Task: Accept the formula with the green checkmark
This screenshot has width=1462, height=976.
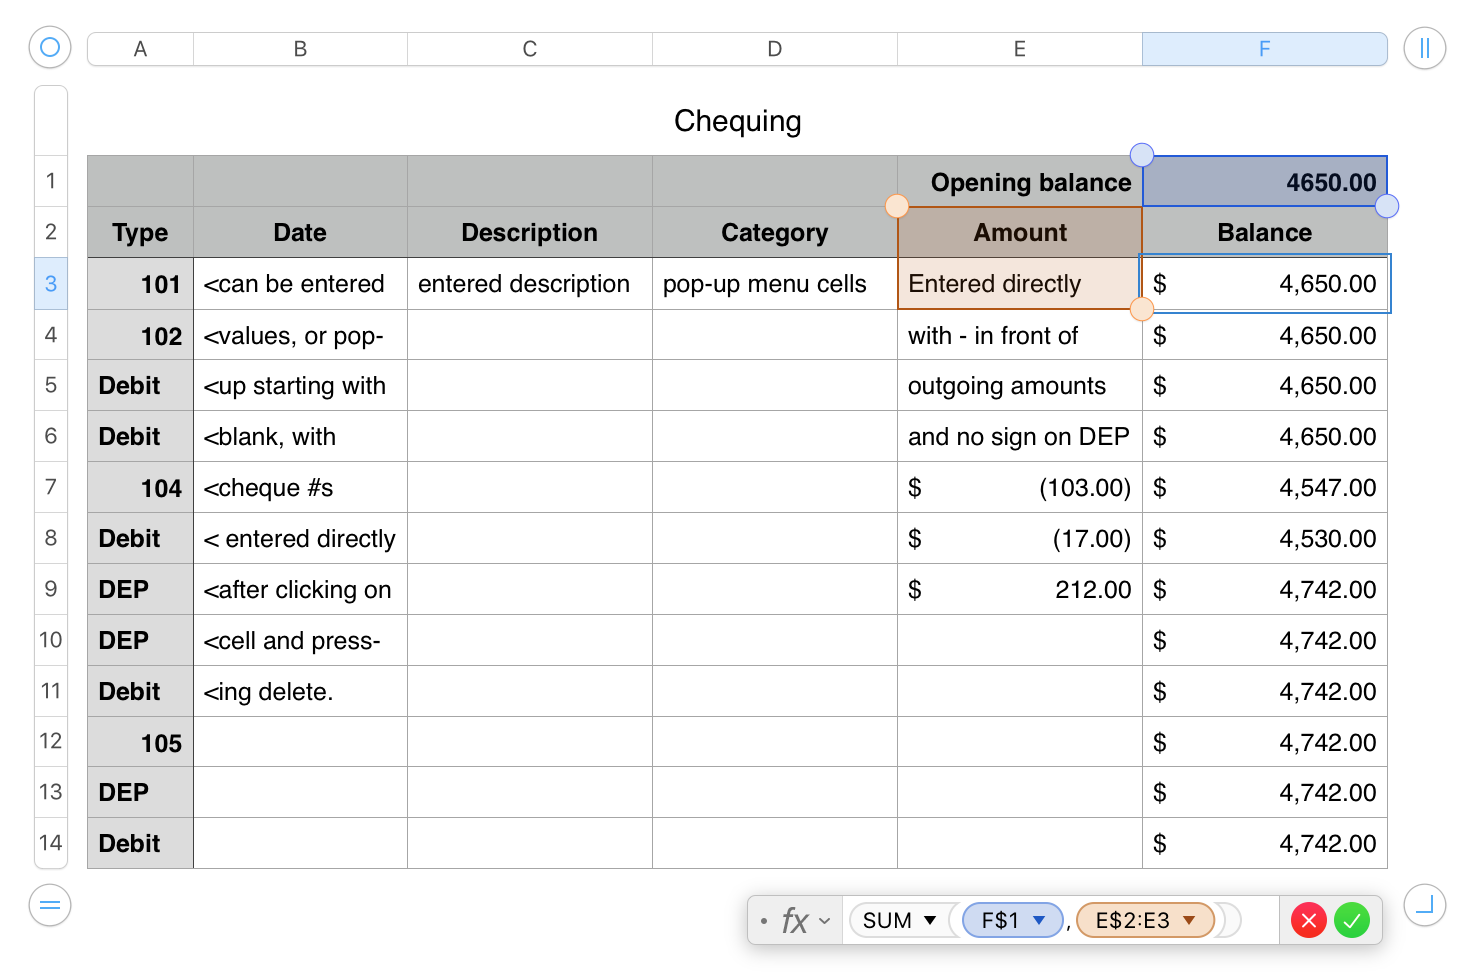Action: (x=1352, y=920)
